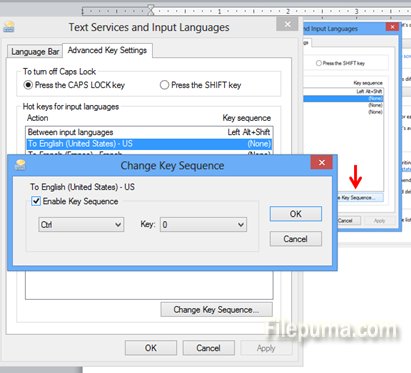Click Cancel in Text Services dialog
This screenshot has width=411, height=373.
coord(208,348)
